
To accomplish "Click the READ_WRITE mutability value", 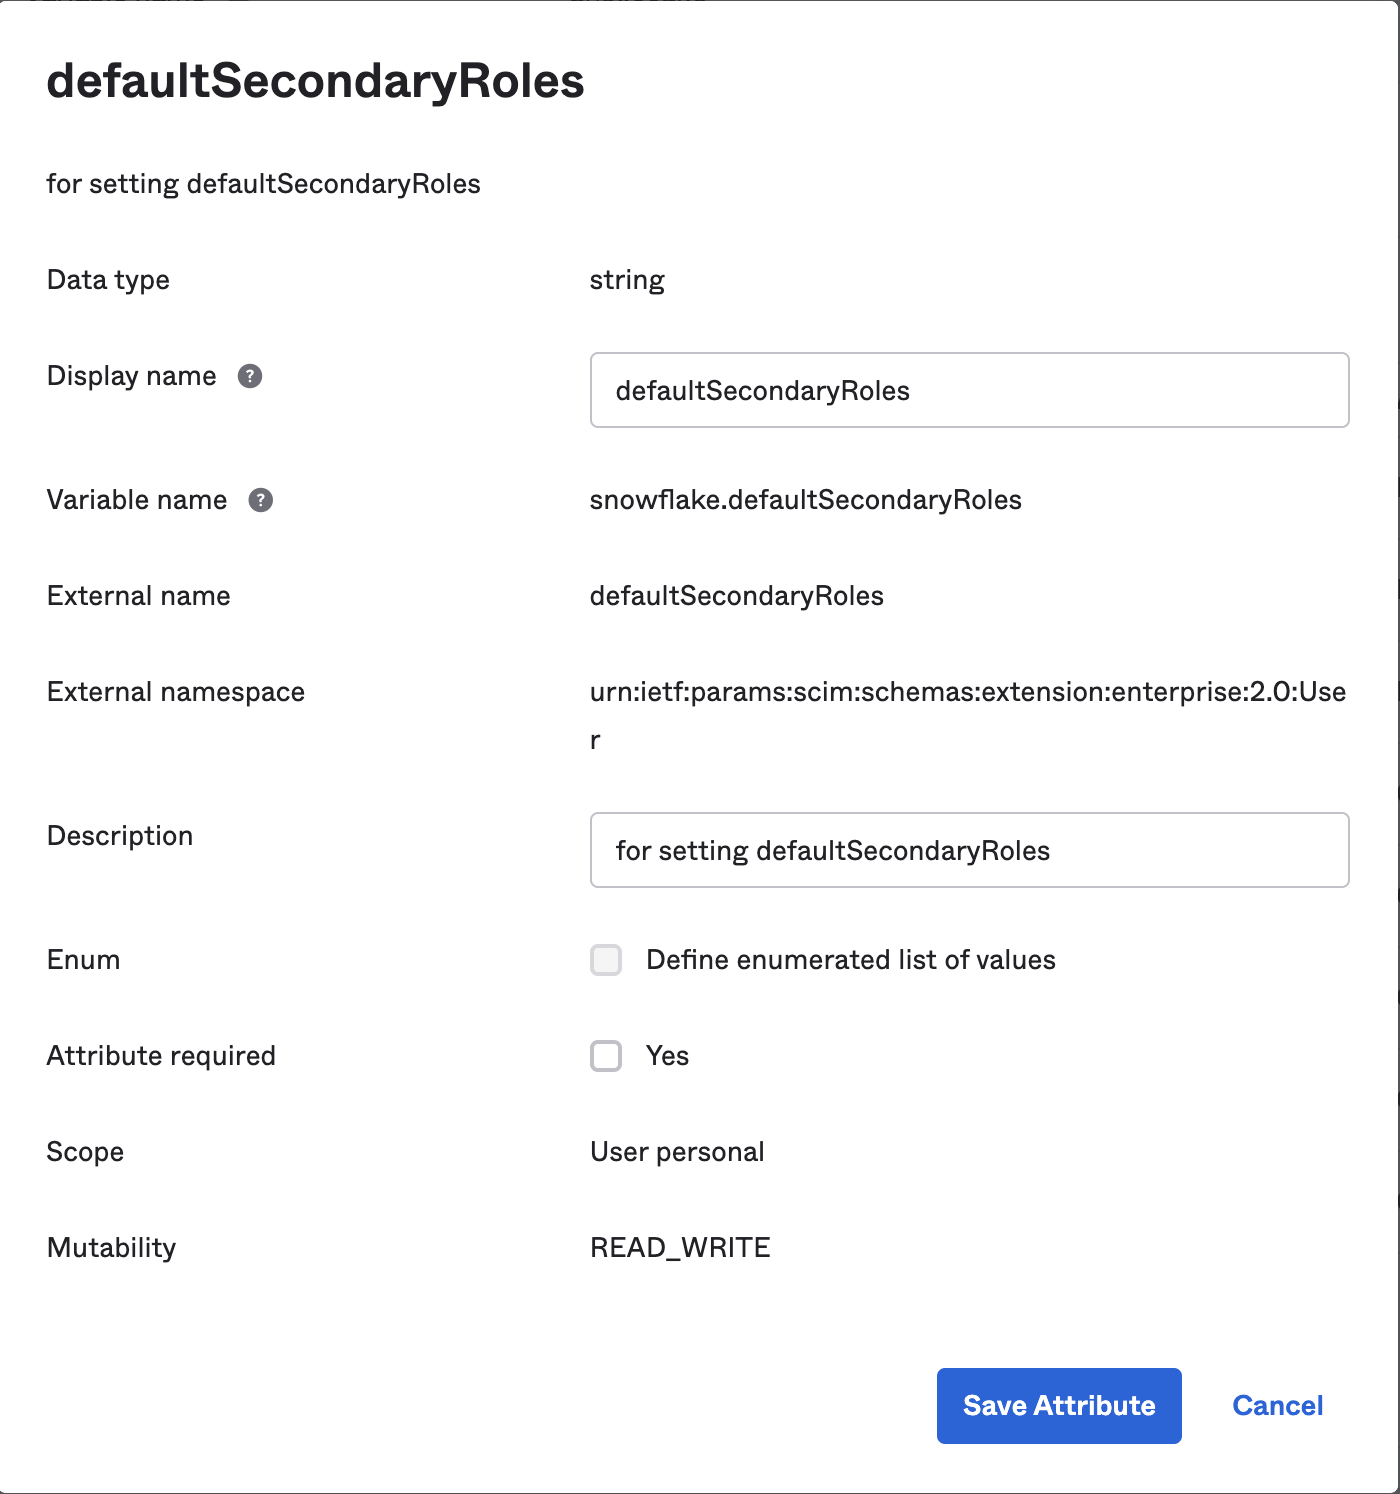I will pyautogui.click(x=680, y=1248).
